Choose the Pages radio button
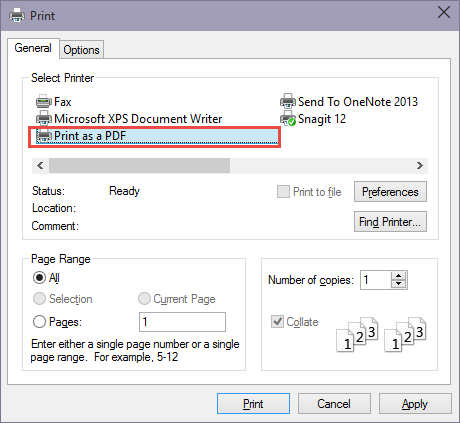 (39, 322)
